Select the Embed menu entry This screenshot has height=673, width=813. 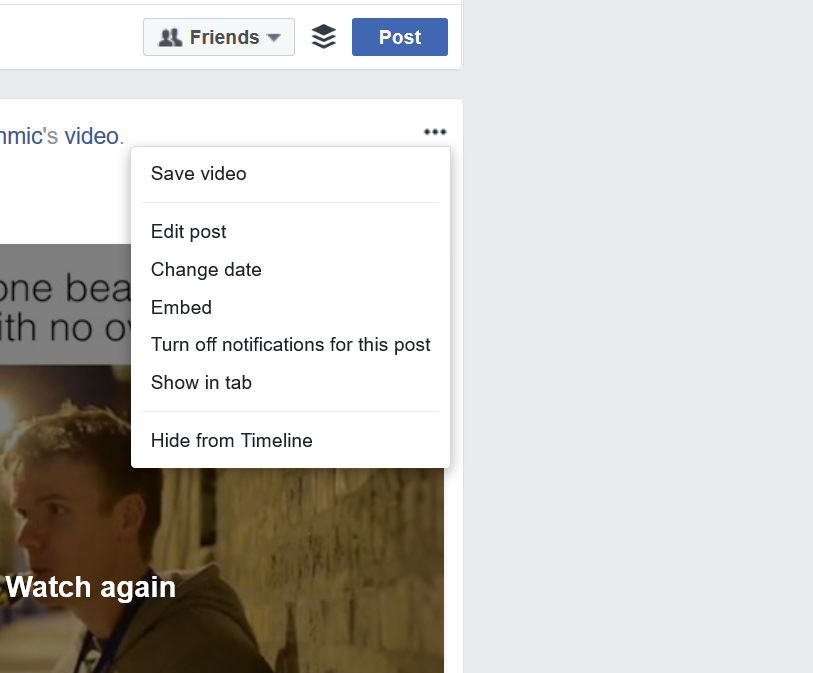[x=181, y=308]
